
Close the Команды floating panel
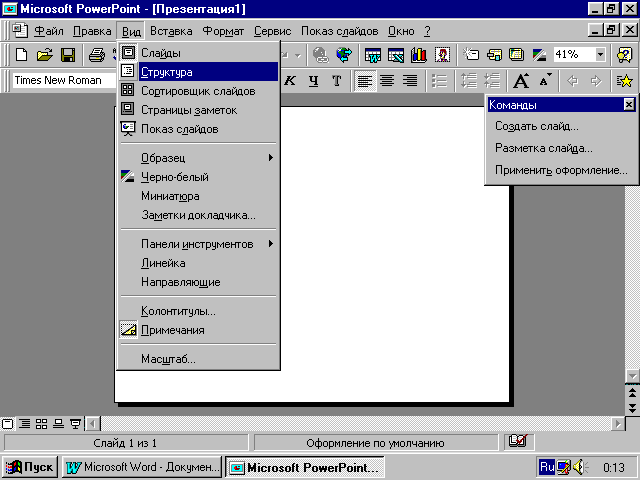coord(629,105)
